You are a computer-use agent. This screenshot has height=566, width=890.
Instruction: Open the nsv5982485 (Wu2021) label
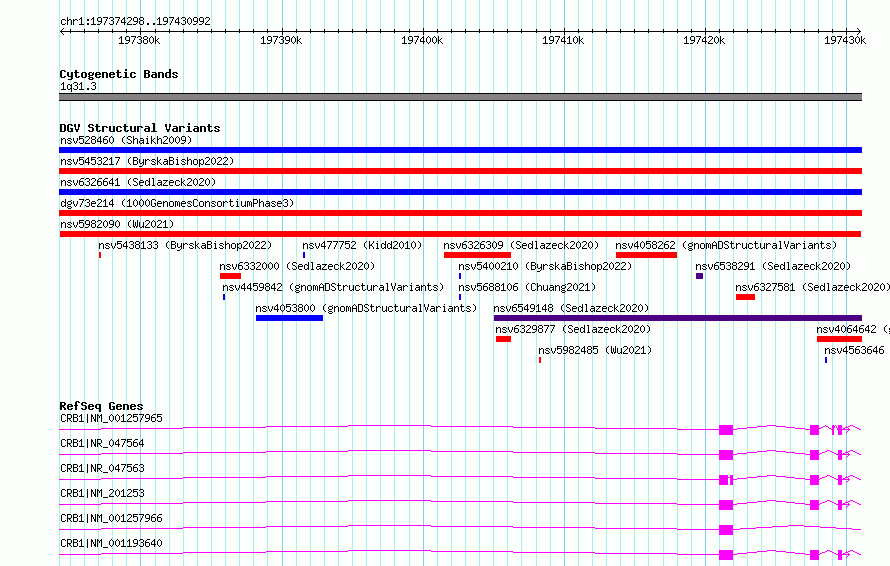(x=595, y=350)
